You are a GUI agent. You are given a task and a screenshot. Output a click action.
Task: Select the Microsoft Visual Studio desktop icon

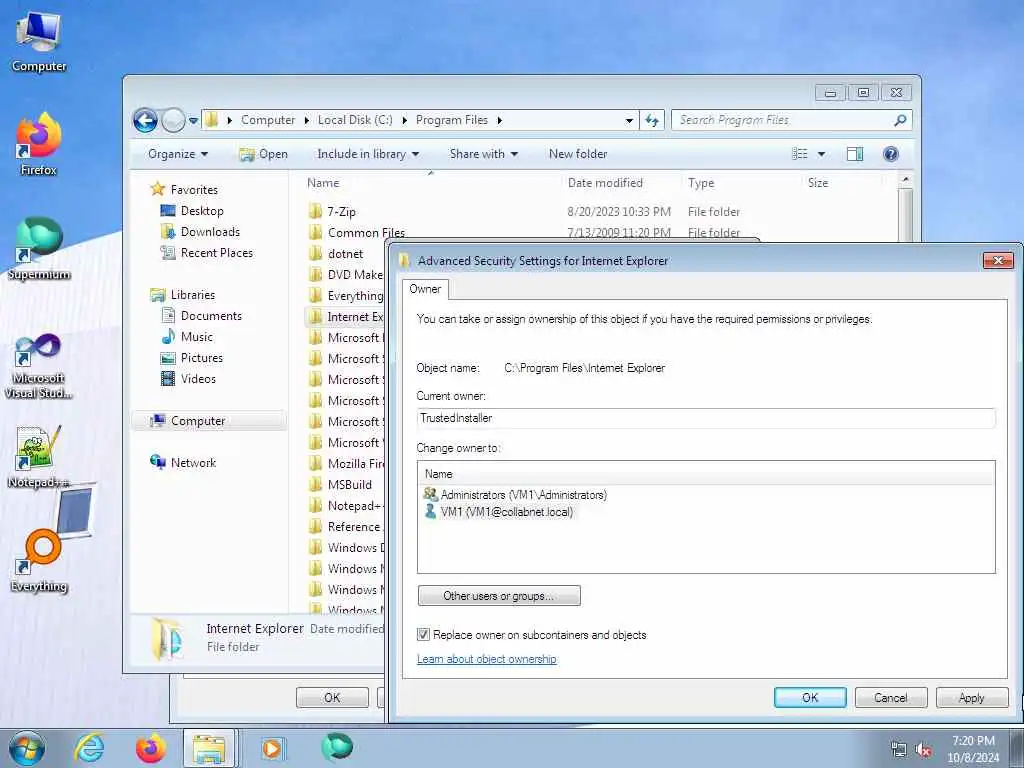click(39, 366)
